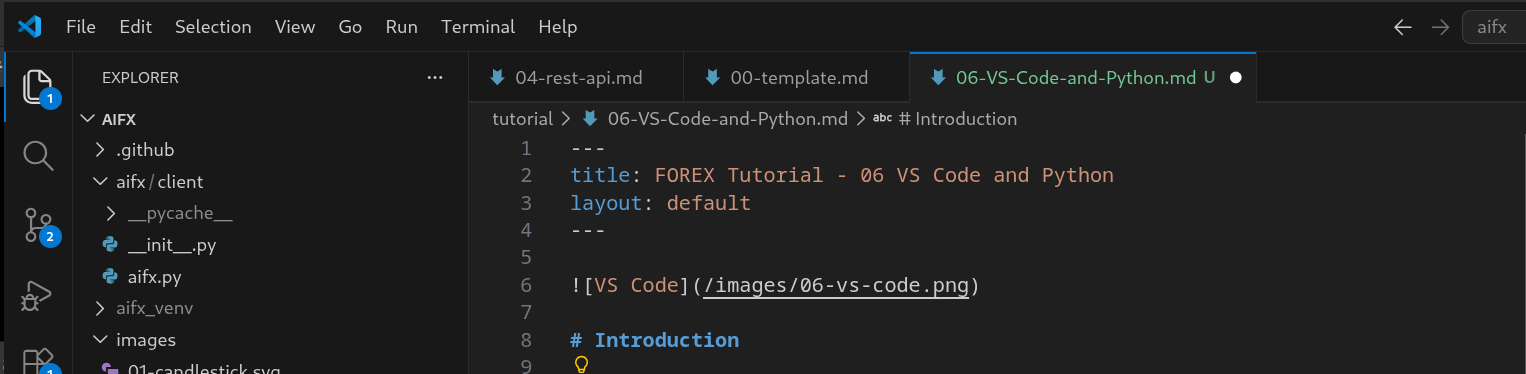The width and height of the screenshot is (1526, 374).
Task: Go forward with the right arrow
Action: [x=1440, y=28]
